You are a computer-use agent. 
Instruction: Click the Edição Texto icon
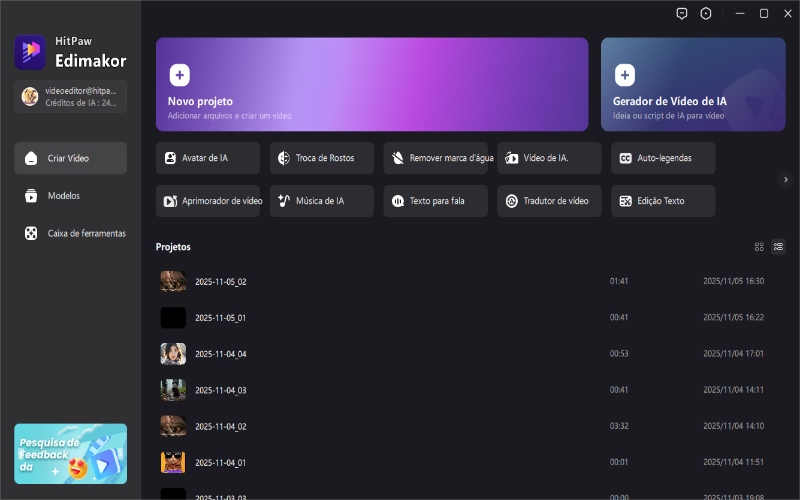pyautogui.click(x=626, y=201)
